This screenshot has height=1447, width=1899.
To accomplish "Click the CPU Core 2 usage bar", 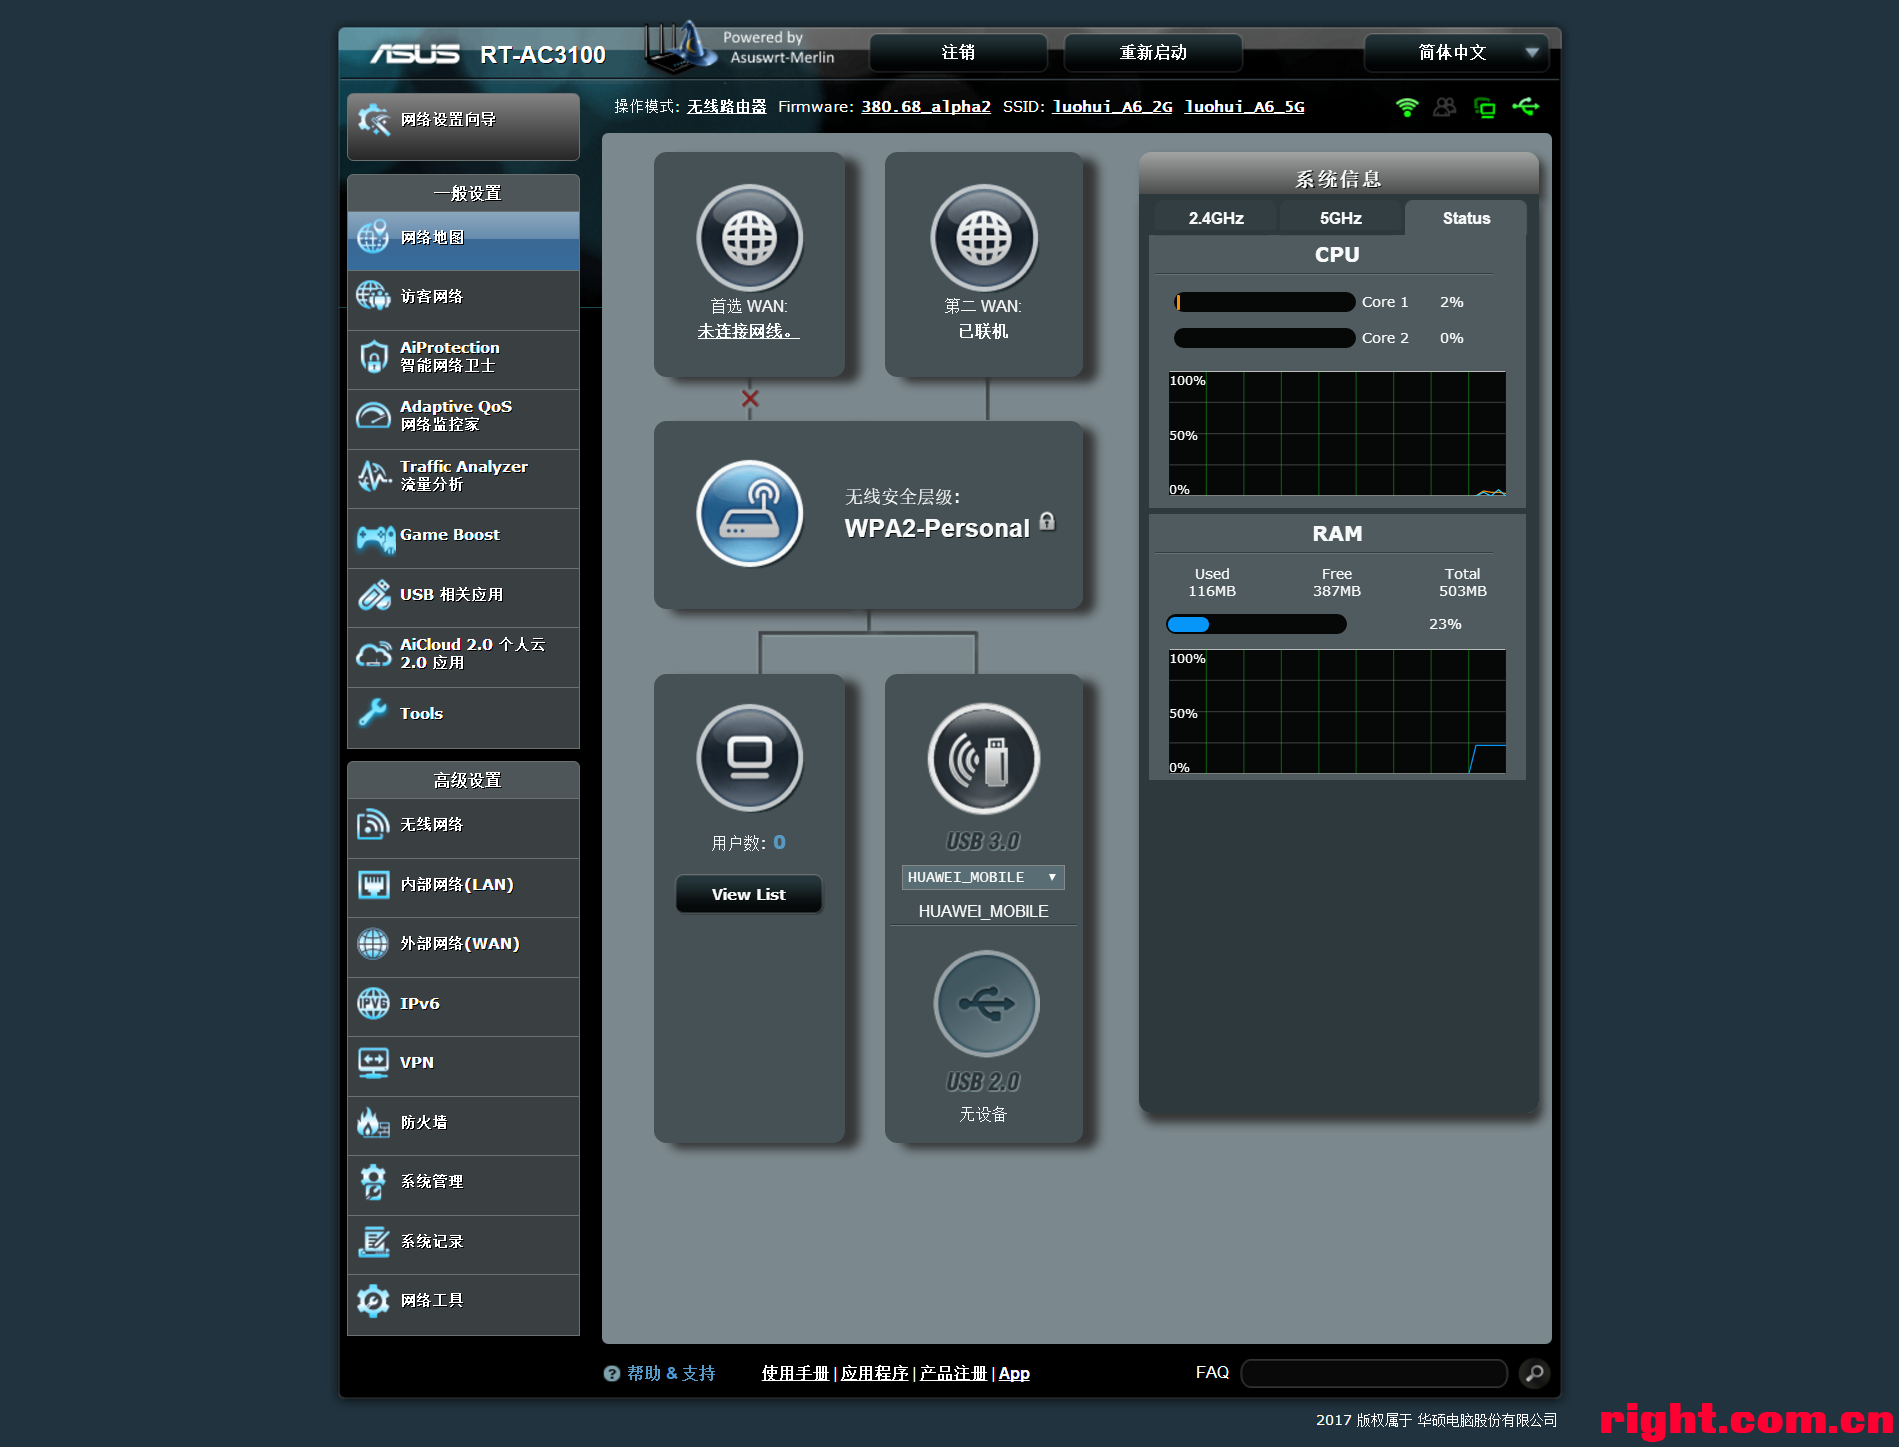I will pos(1264,338).
